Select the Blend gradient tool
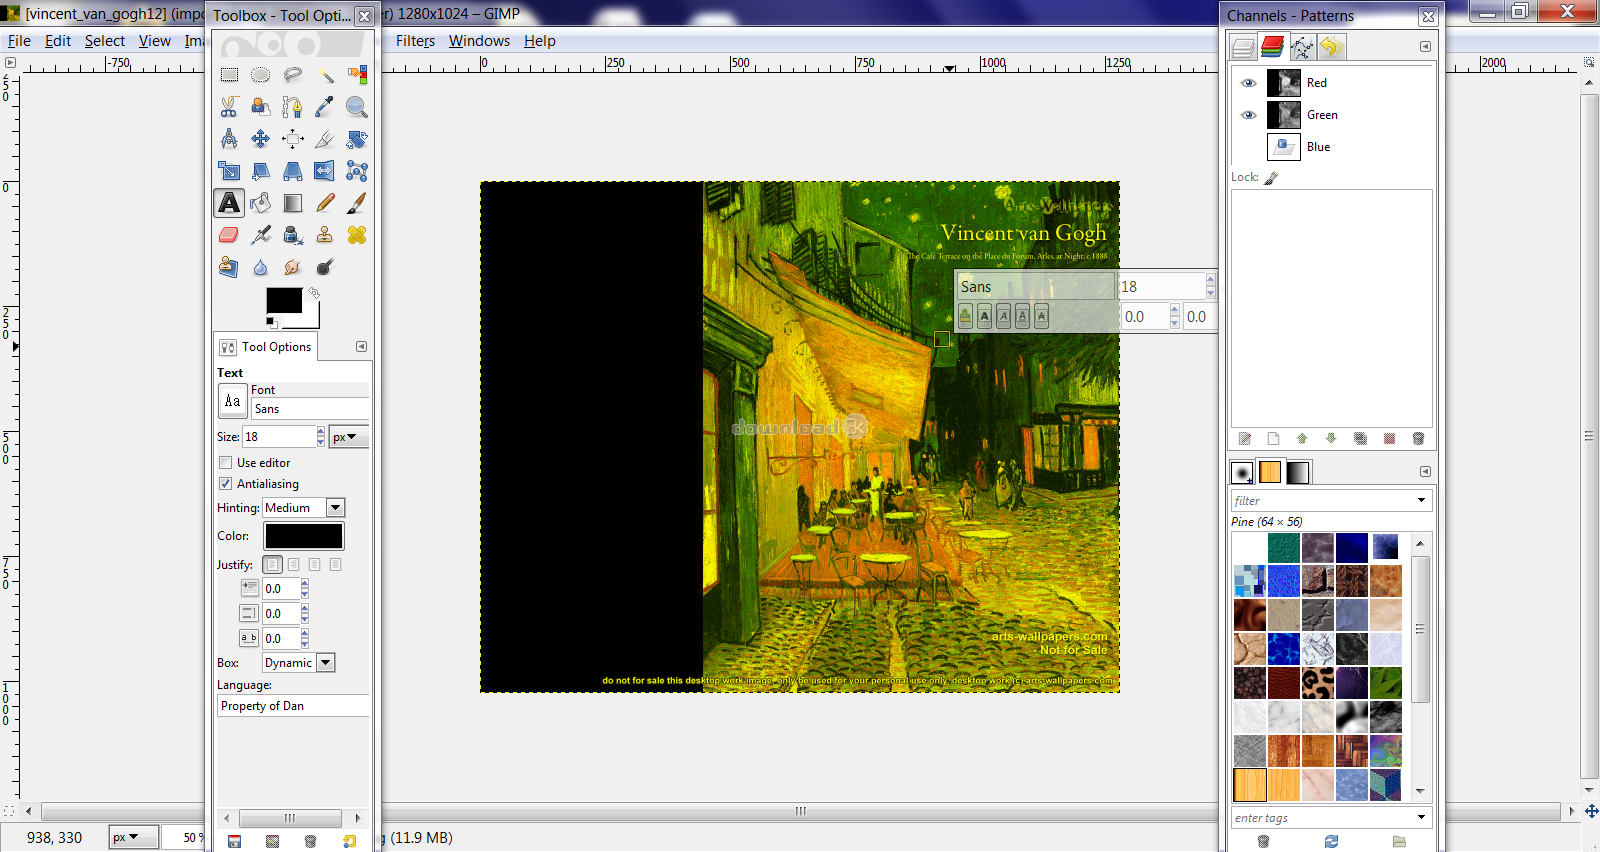This screenshot has height=852, width=1600. [x=293, y=203]
